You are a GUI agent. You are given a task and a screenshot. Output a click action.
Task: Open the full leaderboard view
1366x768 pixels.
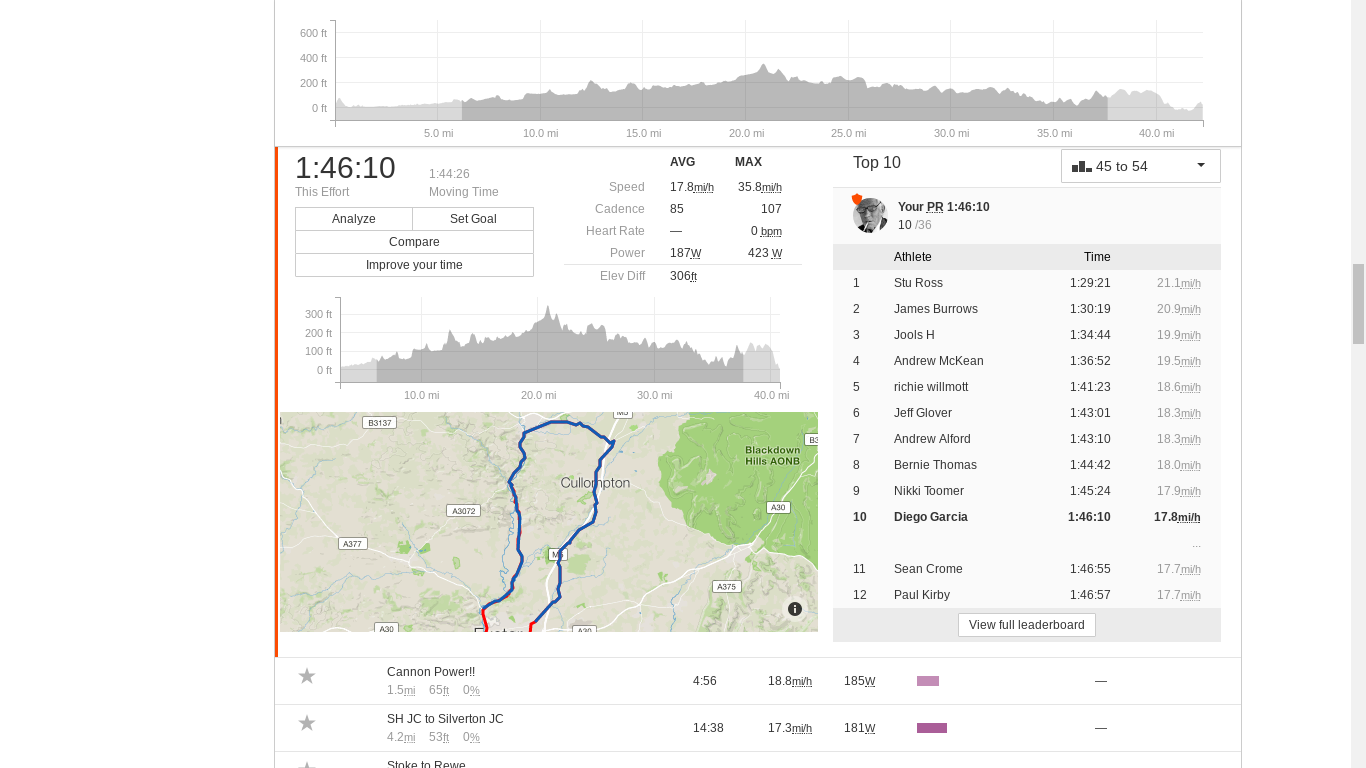pos(1026,625)
